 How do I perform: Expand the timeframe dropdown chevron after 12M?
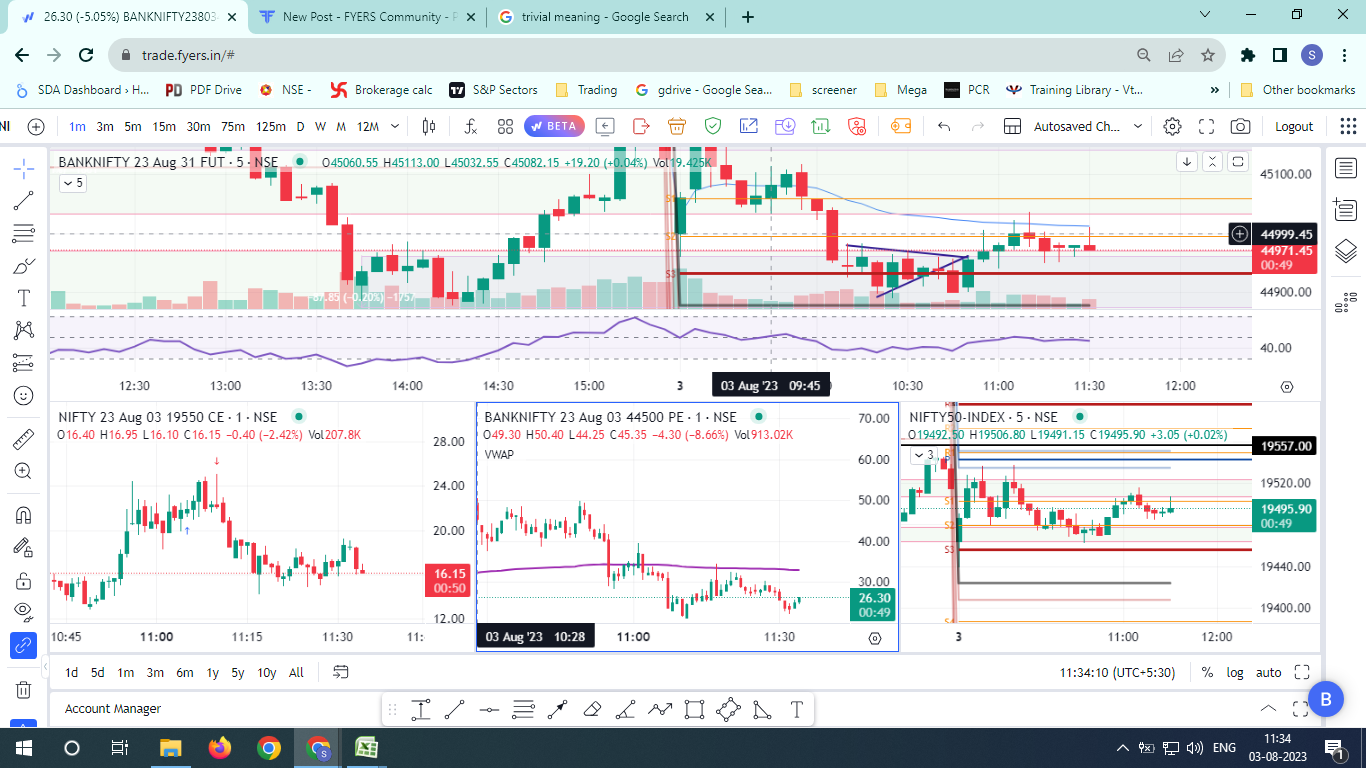(x=396, y=127)
